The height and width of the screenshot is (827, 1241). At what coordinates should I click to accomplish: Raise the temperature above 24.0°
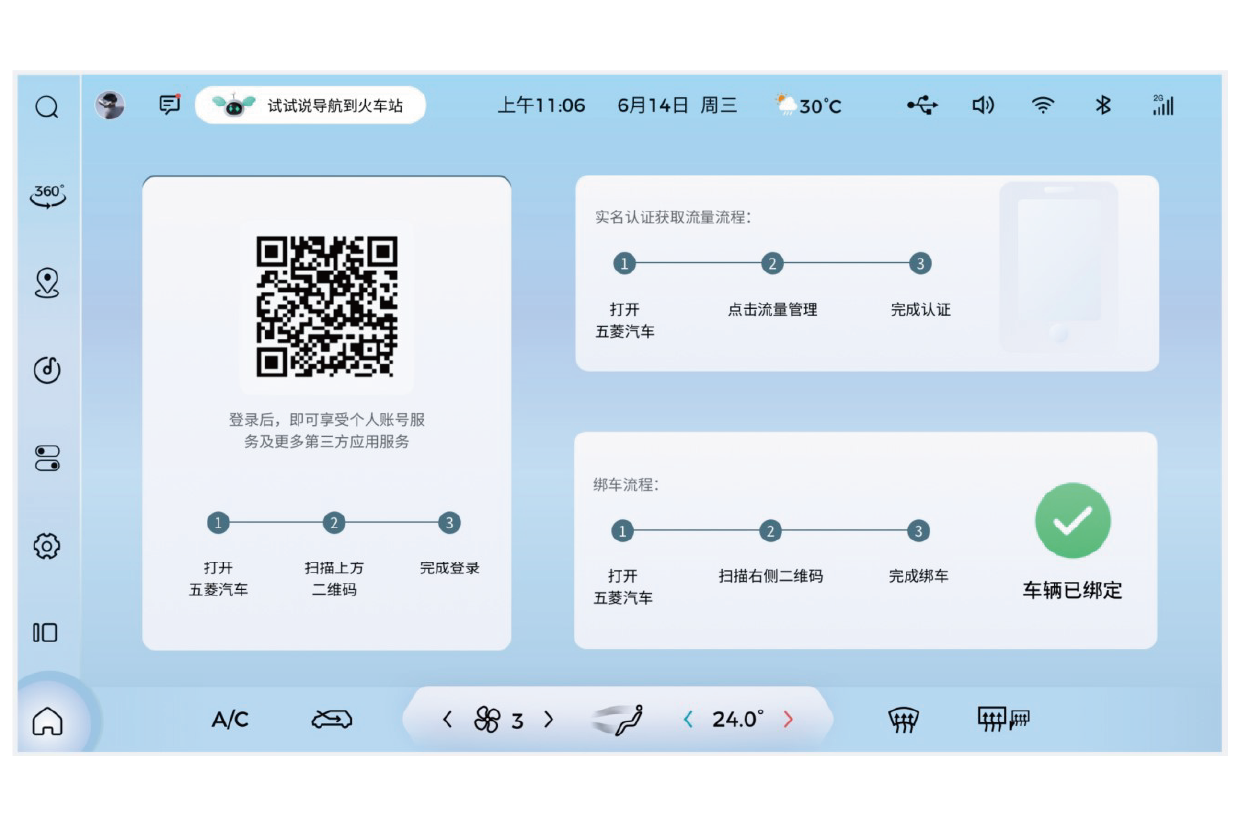pos(788,719)
